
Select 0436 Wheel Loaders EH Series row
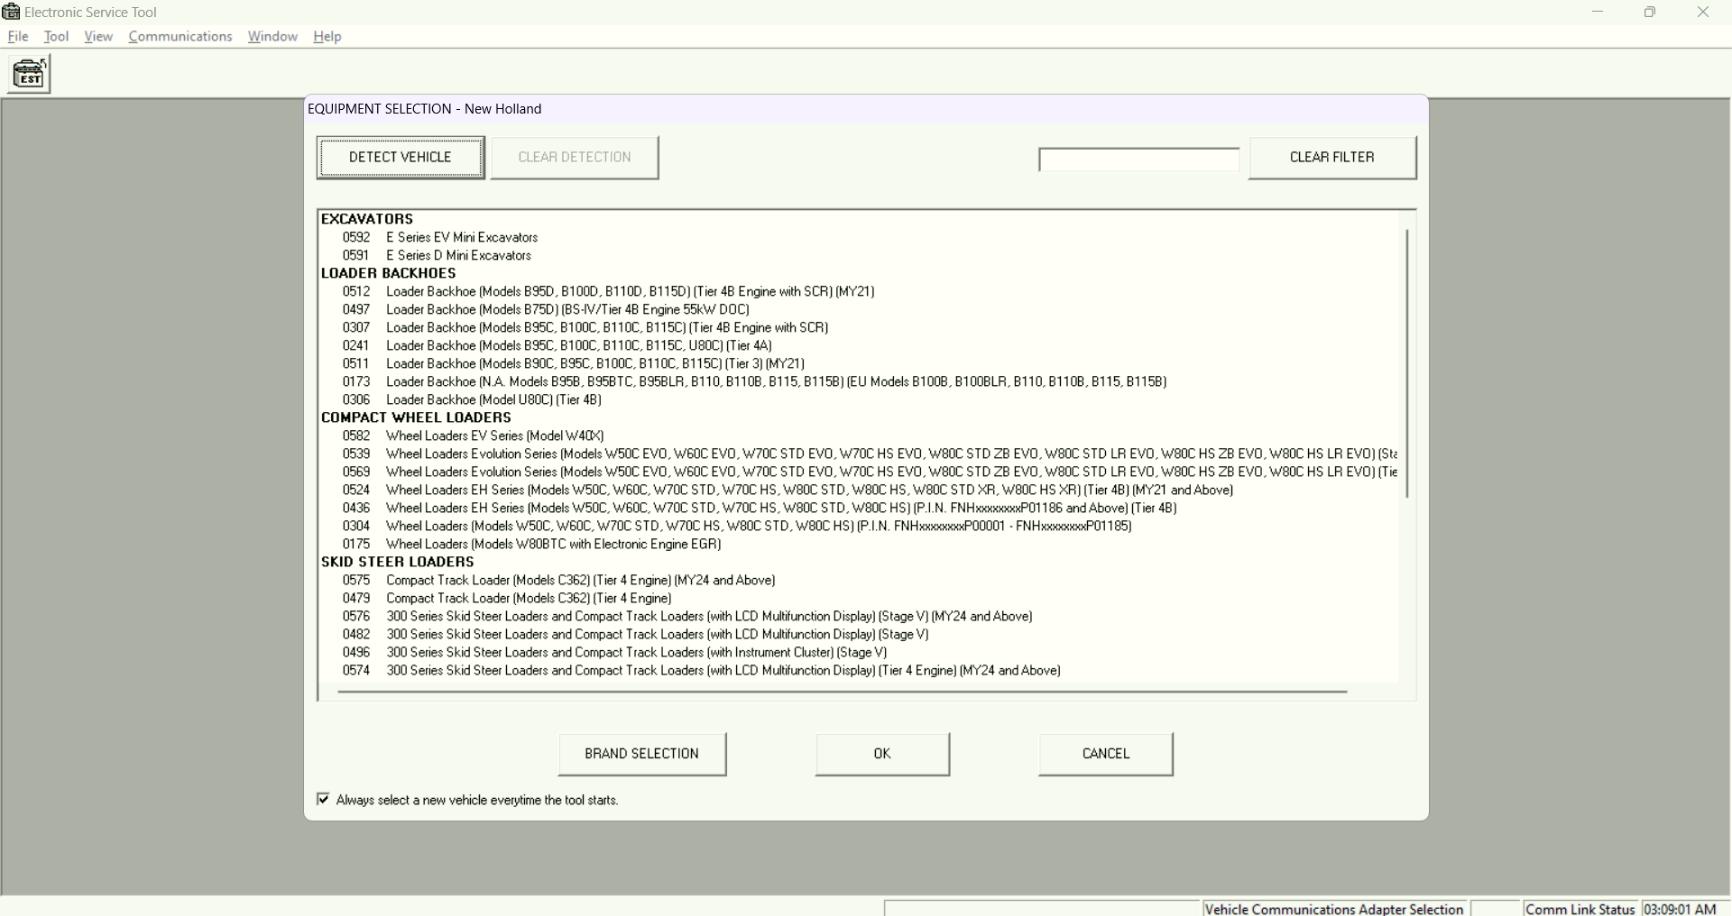click(759, 507)
